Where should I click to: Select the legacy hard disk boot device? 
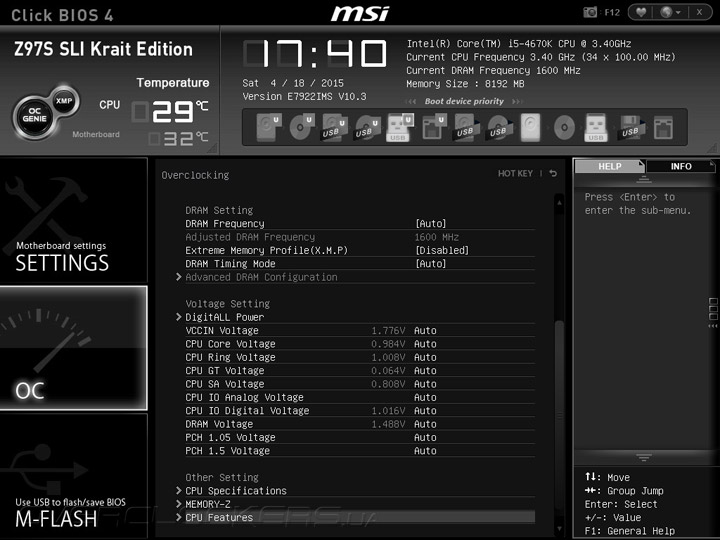pos(530,127)
